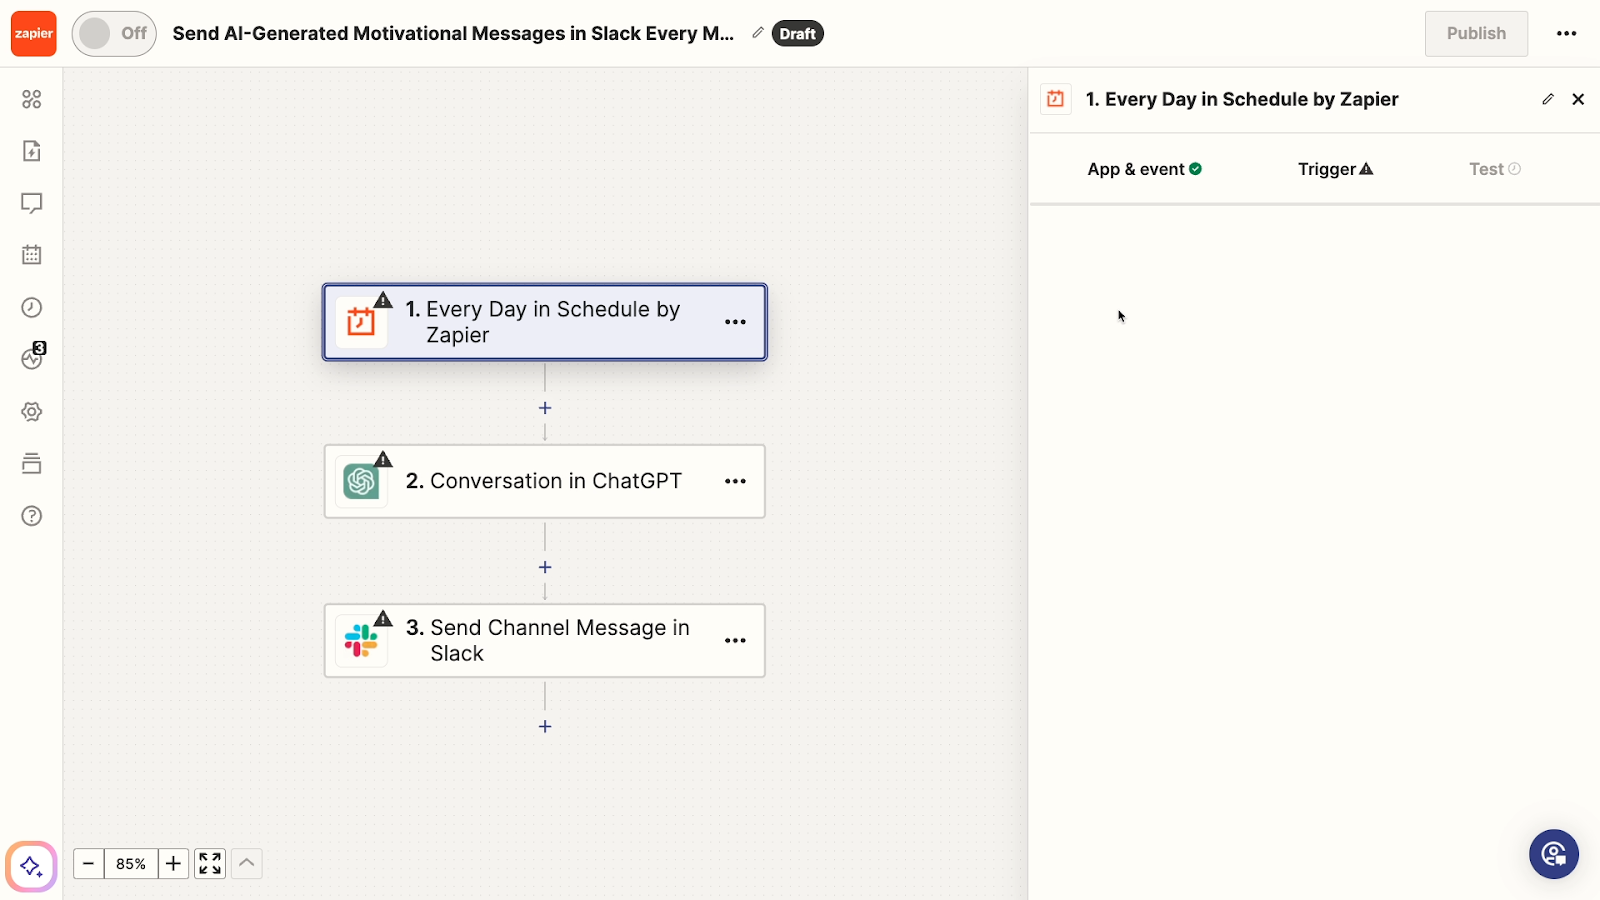1600x900 pixels.
Task: Zoom out the canvas with minus button
Action: click(x=88, y=863)
